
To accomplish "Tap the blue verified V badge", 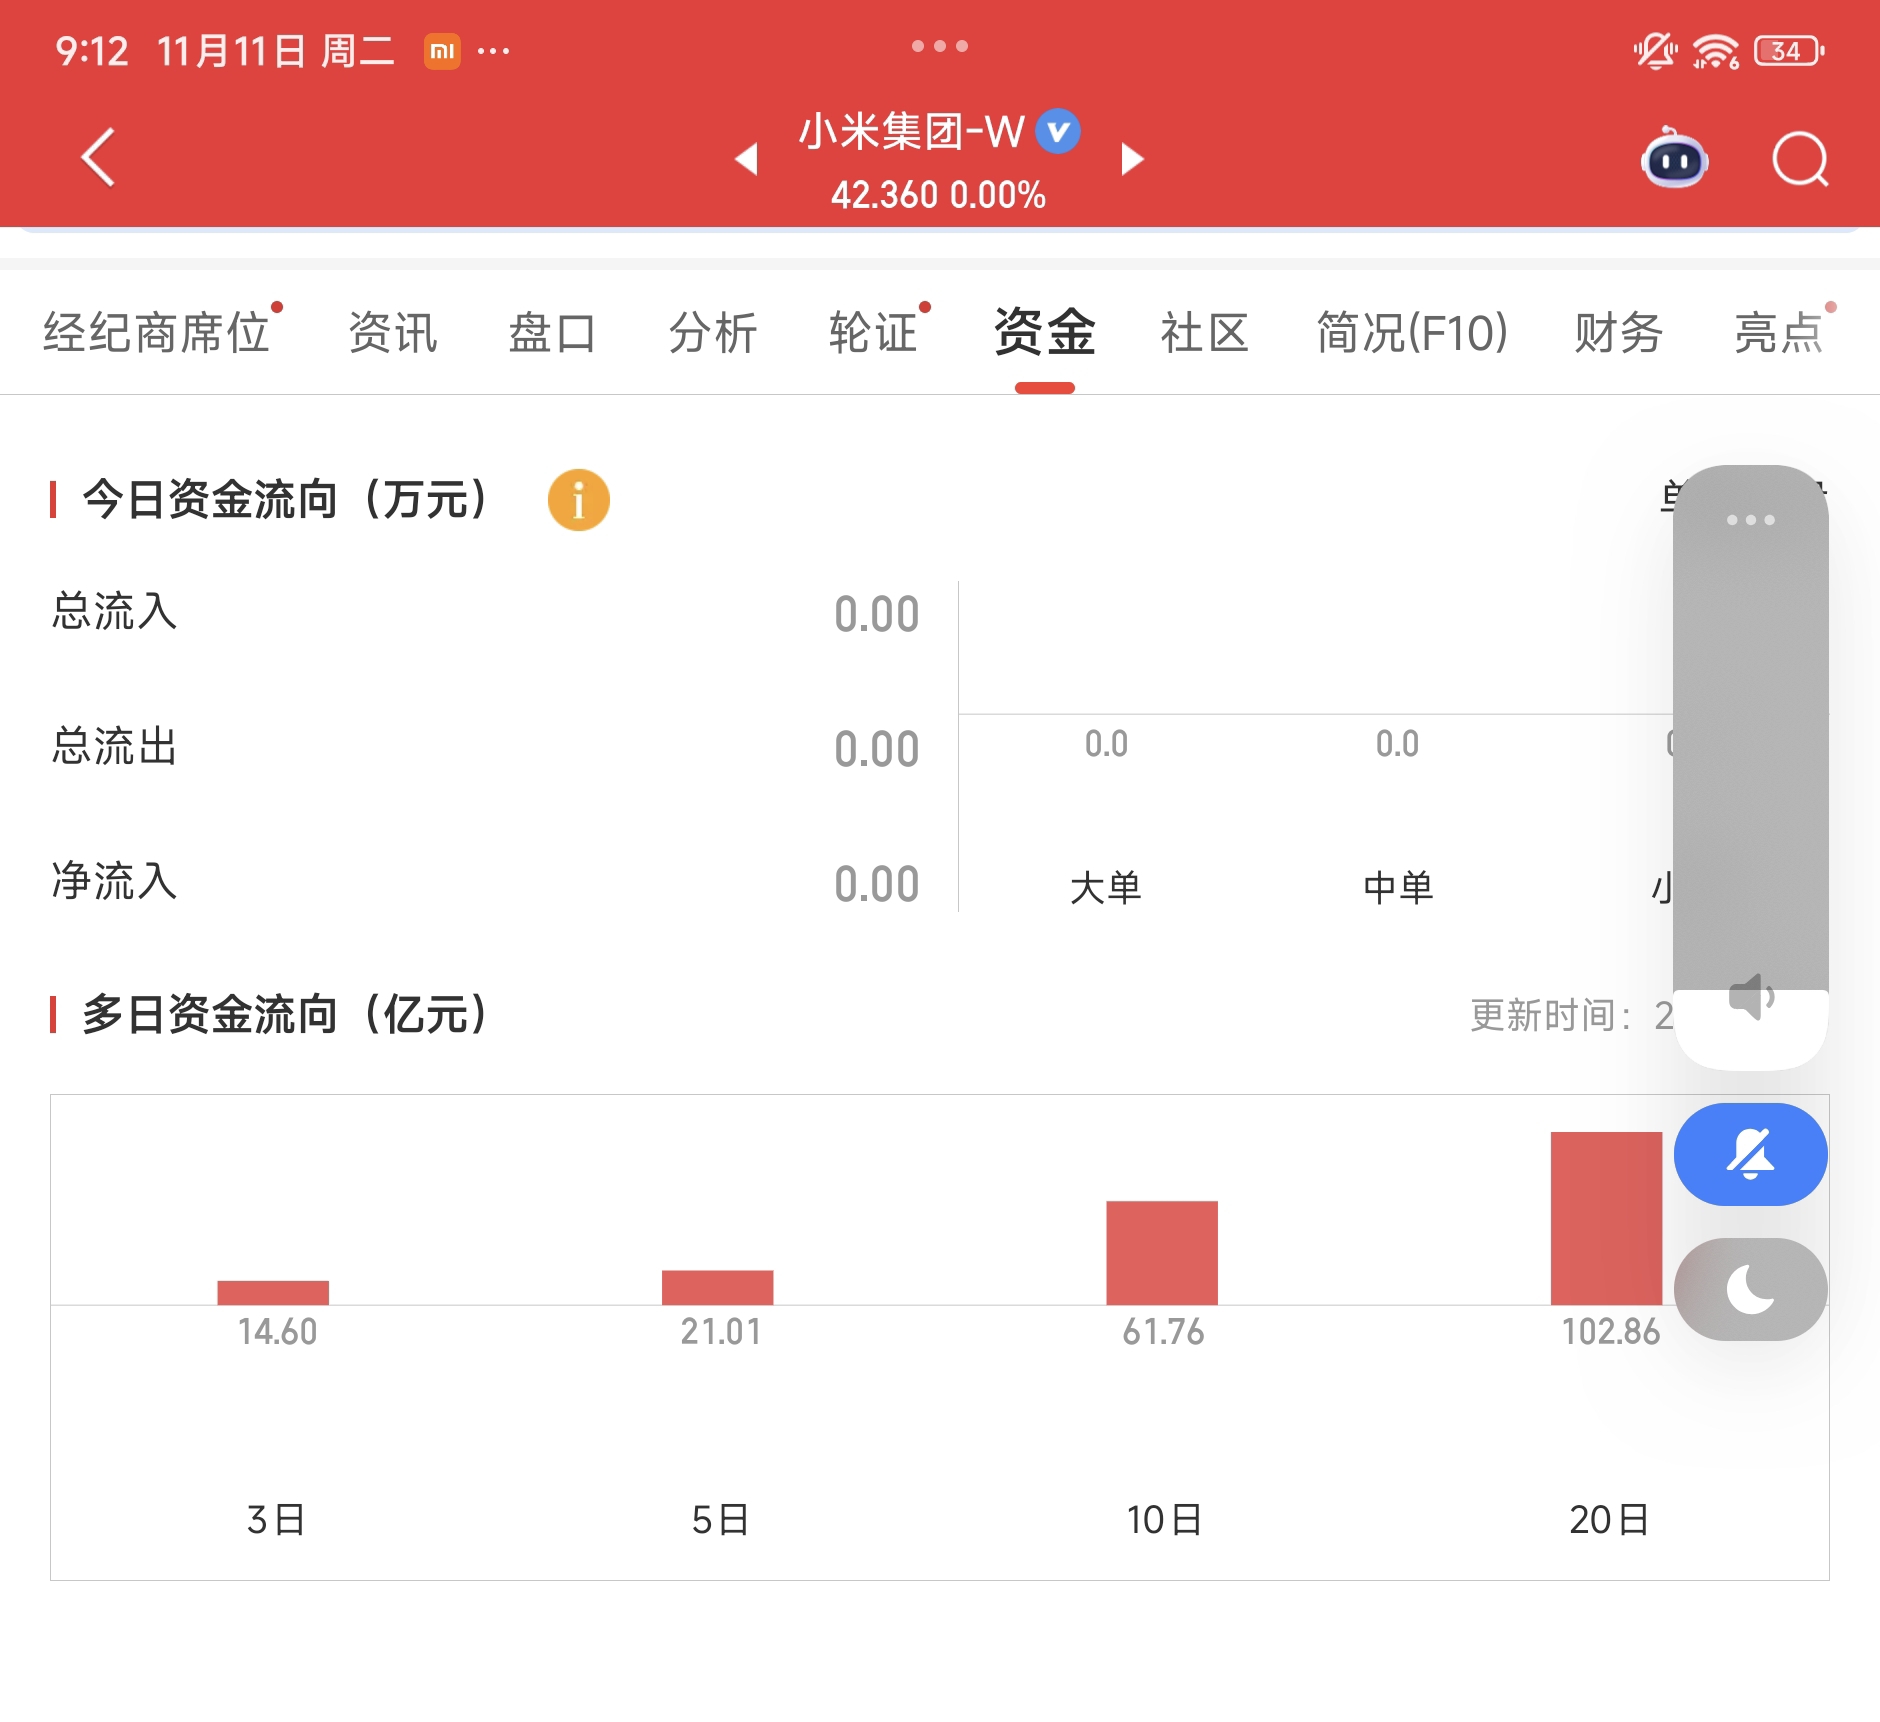I will point(1058,131).
